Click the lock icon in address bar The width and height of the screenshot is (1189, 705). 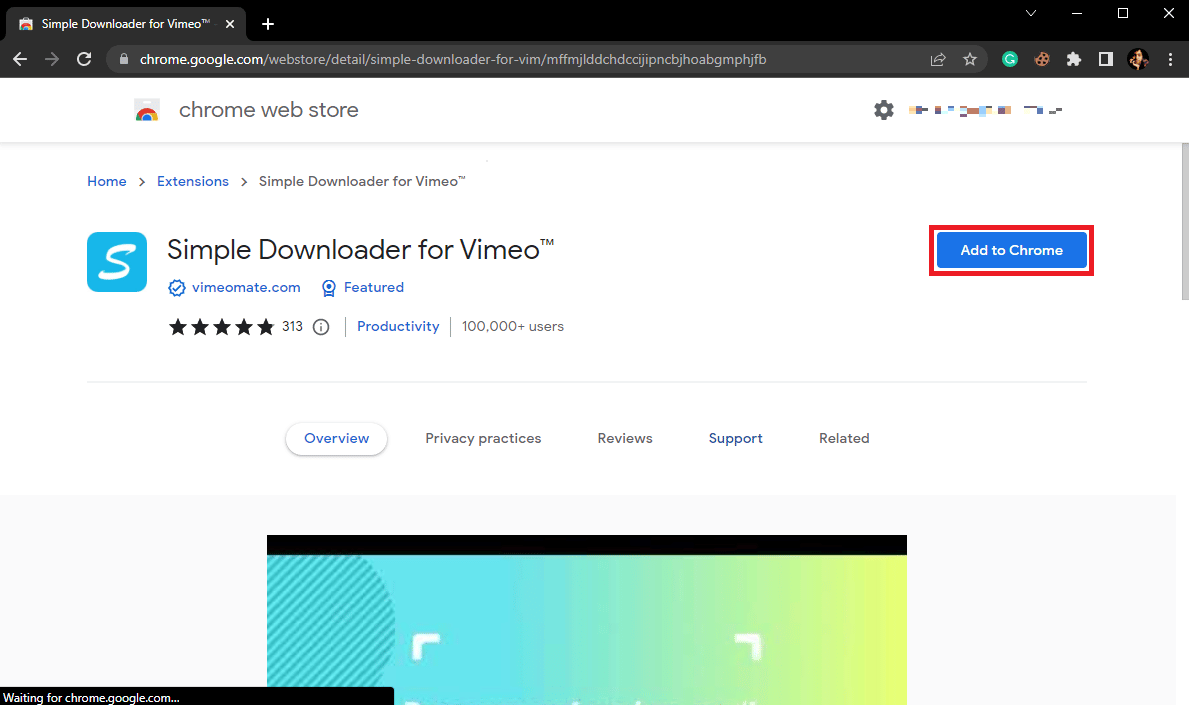click(124, 59)
